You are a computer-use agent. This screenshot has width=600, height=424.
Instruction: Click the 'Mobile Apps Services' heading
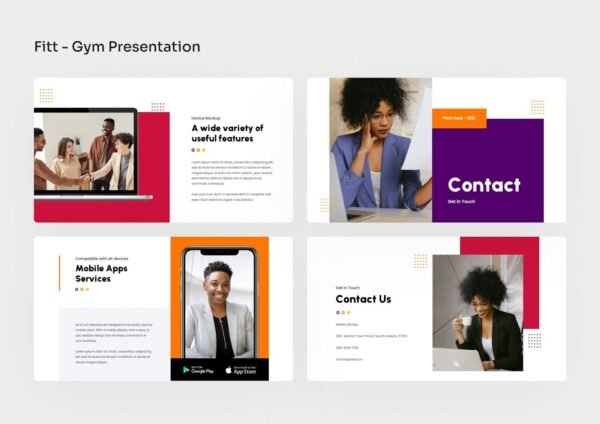(x=107, y=273)
